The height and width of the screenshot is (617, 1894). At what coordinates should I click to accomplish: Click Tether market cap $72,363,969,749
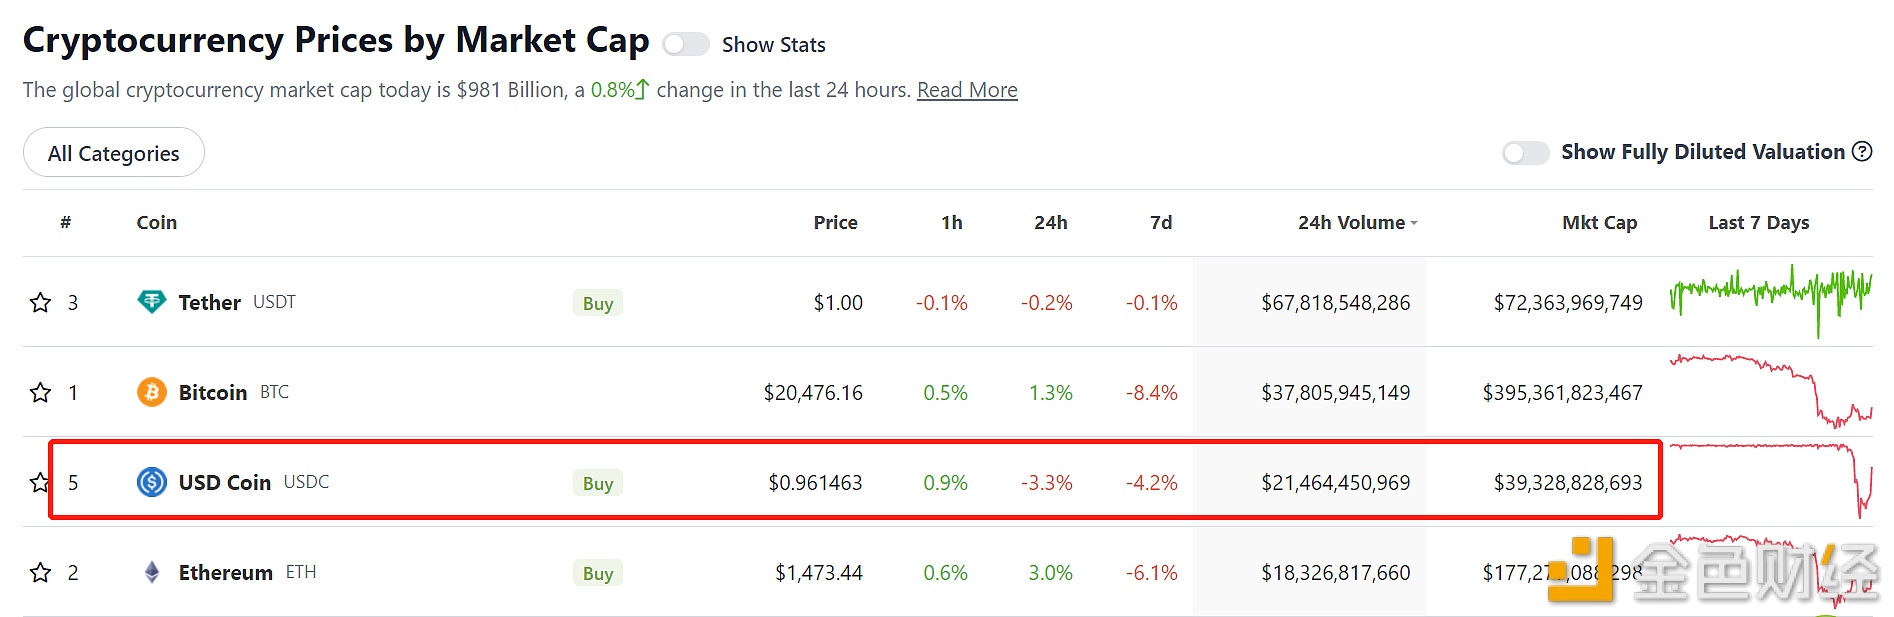click(1568, 302)
